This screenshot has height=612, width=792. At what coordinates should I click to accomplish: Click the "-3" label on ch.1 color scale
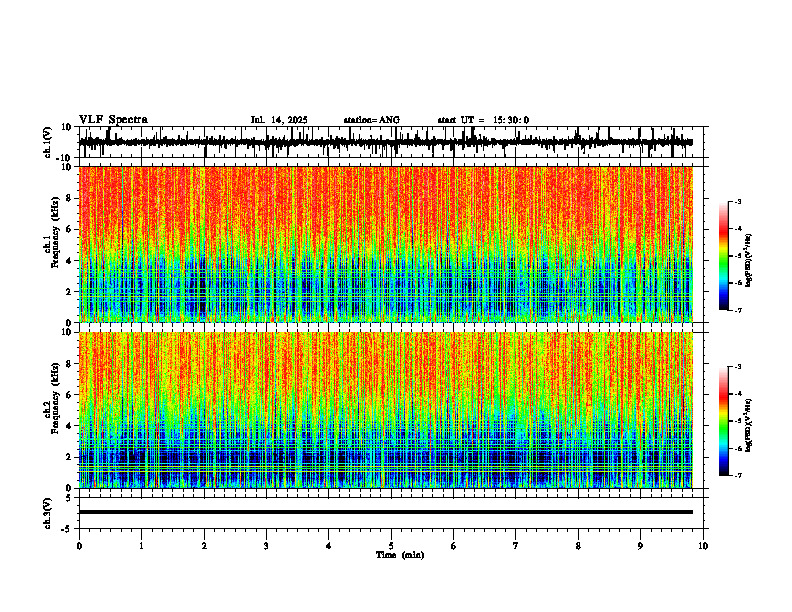(737, 201)
